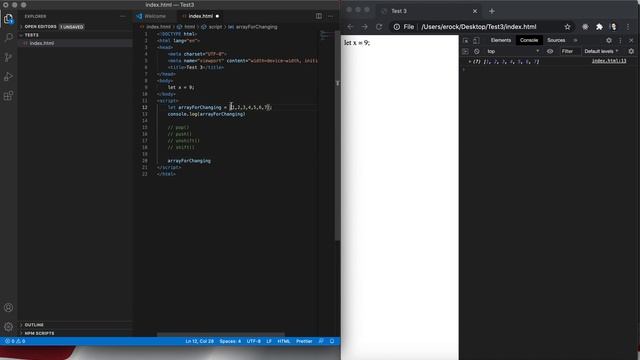Open the console settings gear
640x360 pixels.
[x=631, y=51]
